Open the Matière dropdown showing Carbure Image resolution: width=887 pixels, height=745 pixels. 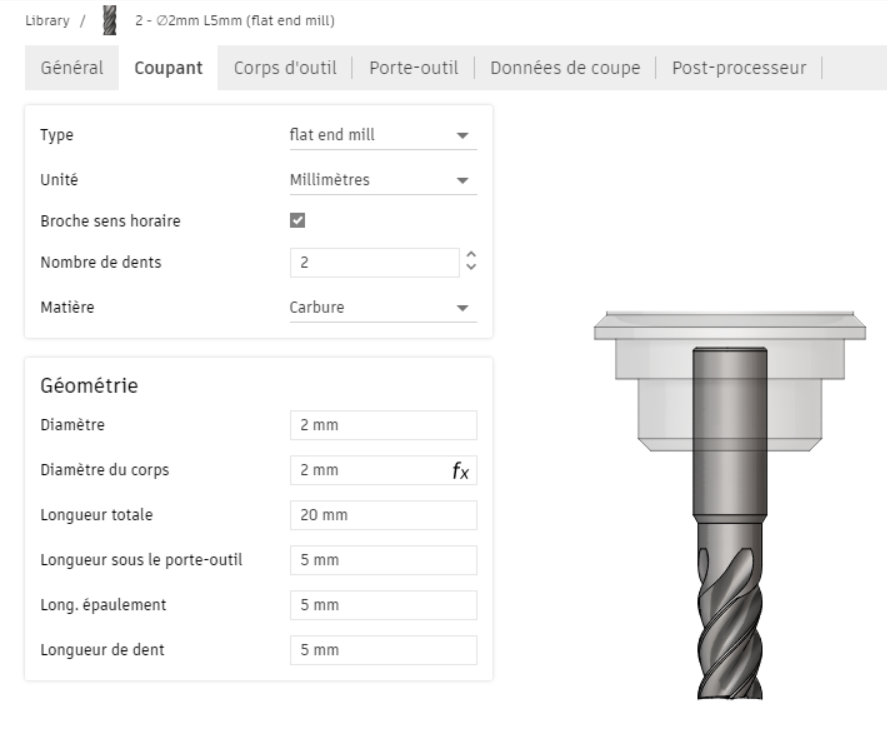click(383, 308)
